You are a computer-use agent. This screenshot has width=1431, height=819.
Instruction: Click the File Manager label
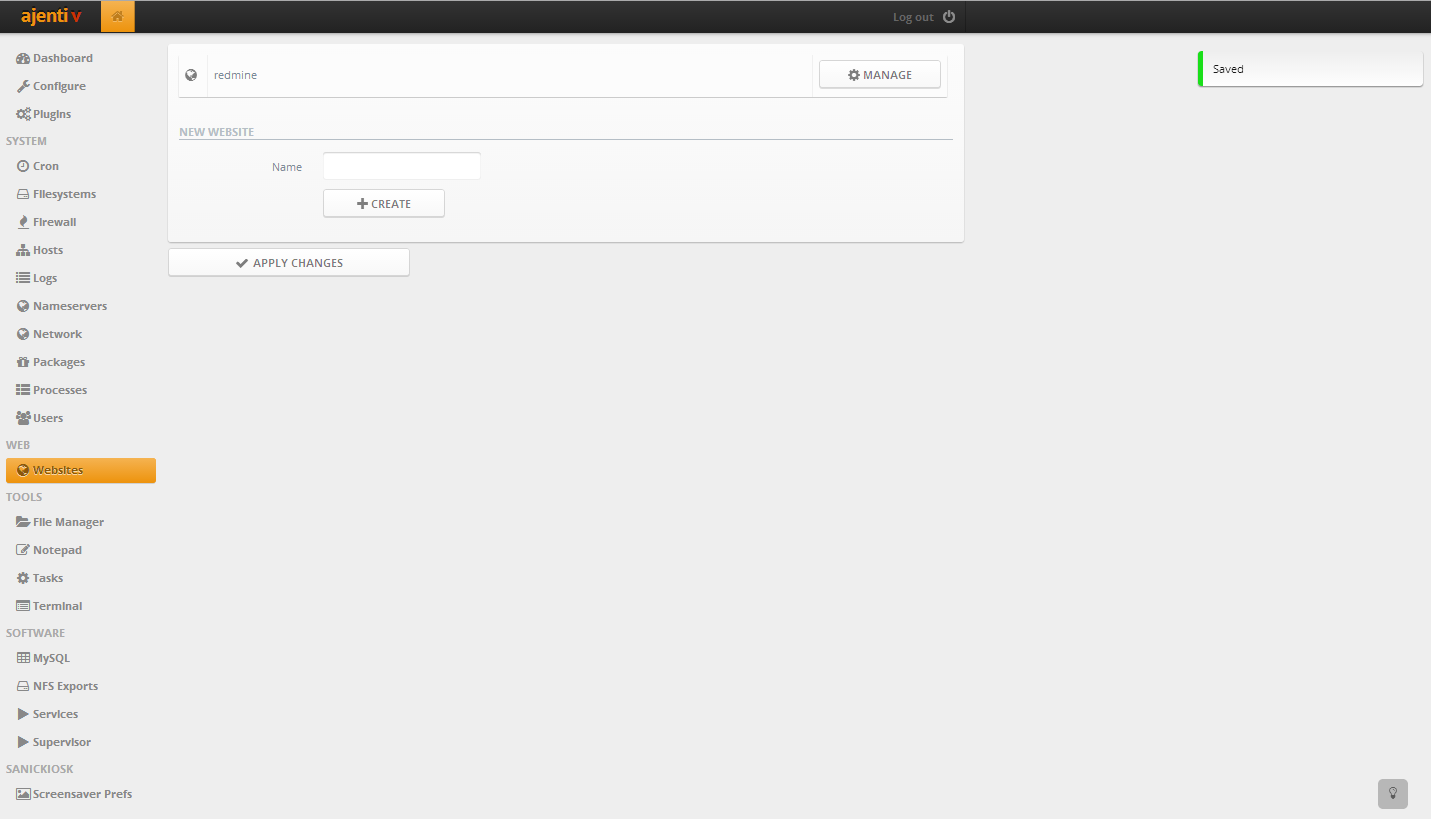(x=69, y=522)
